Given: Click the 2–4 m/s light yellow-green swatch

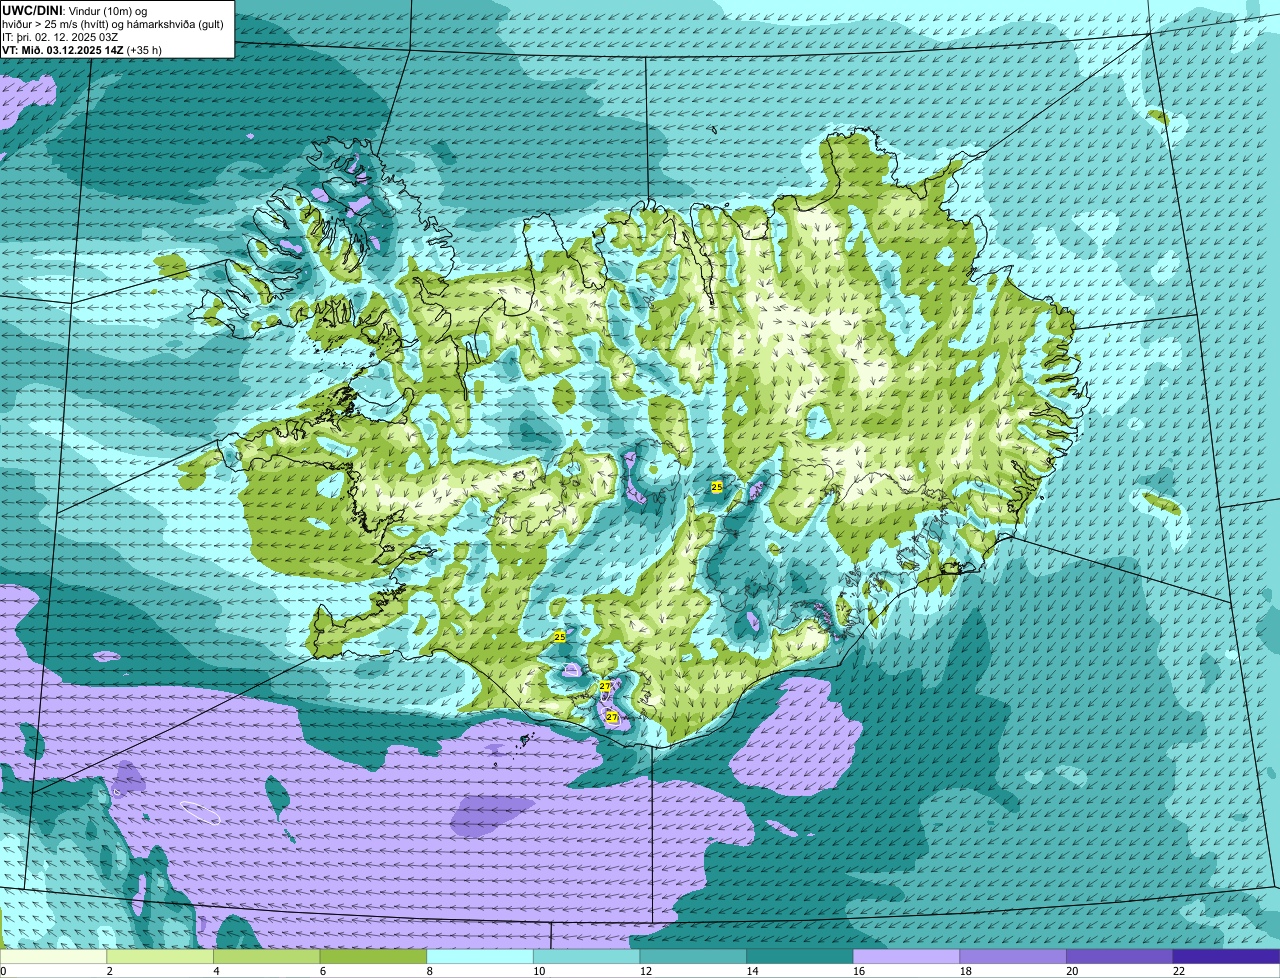Looking at the screenshot, I should coord(160,956).
